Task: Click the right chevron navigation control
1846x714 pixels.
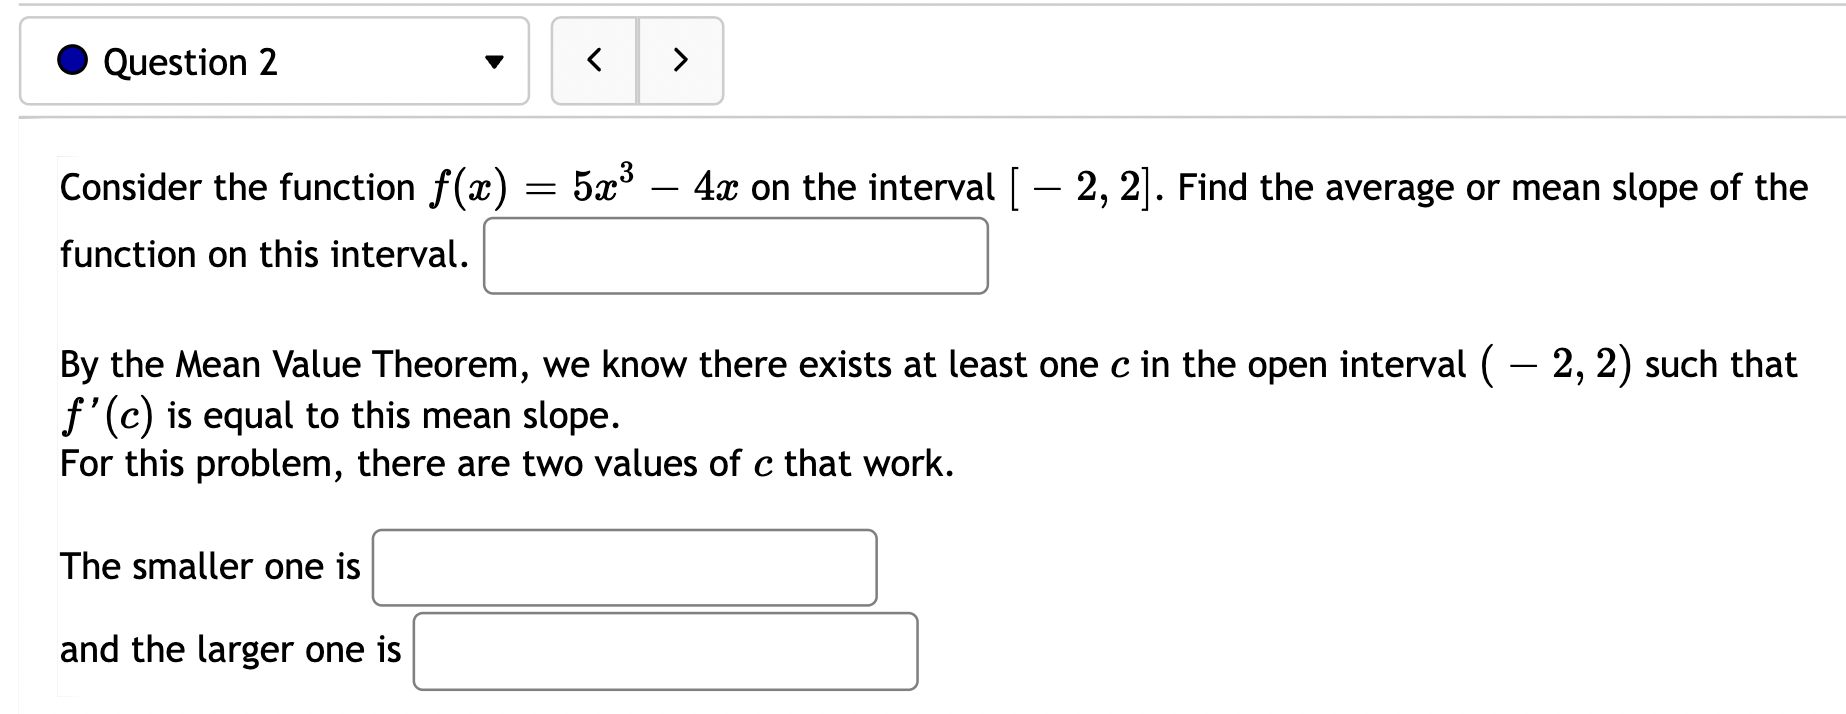Action: 681,61
